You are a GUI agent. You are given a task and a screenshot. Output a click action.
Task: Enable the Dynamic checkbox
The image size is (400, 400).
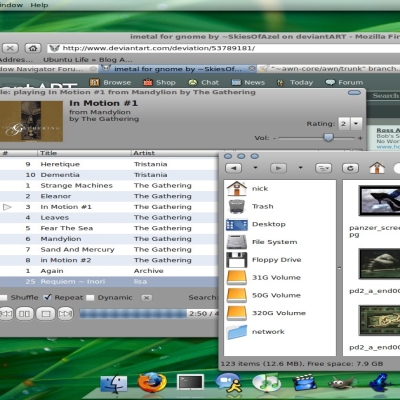(90, 298)
